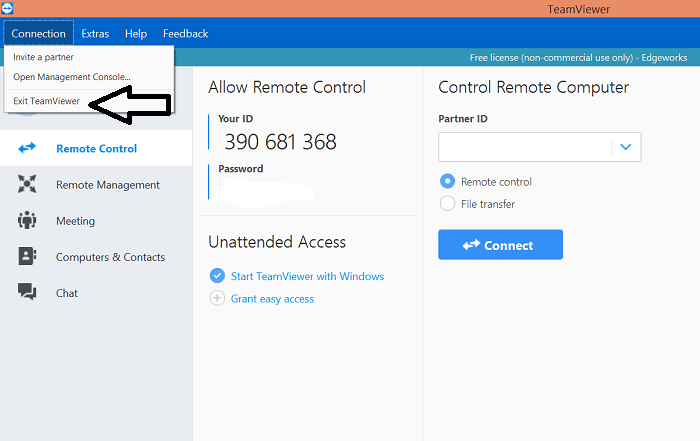Screen dimensions: 700x441
Task: Click the Start TeamViewer with Windows link
Action: 307,276
